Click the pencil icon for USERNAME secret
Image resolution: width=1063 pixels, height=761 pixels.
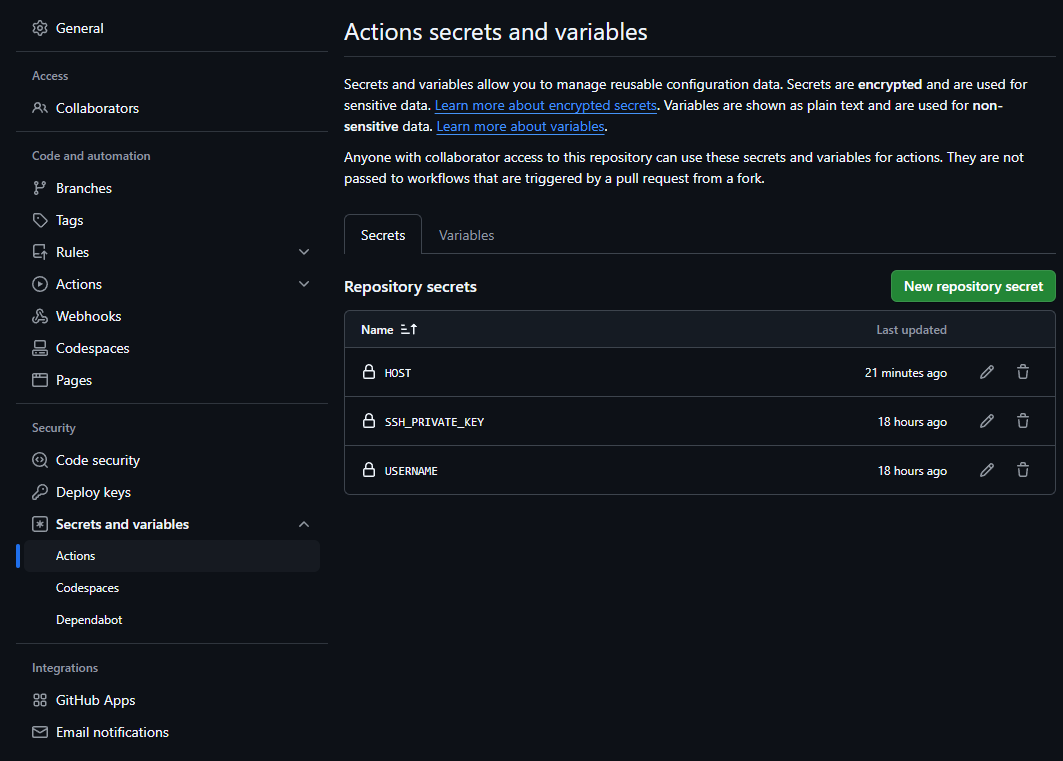click(x=987, y=470)
